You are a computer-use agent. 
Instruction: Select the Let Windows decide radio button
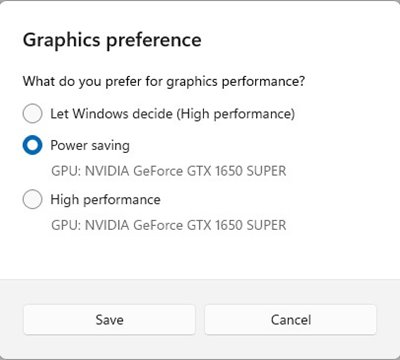point(32,114)
